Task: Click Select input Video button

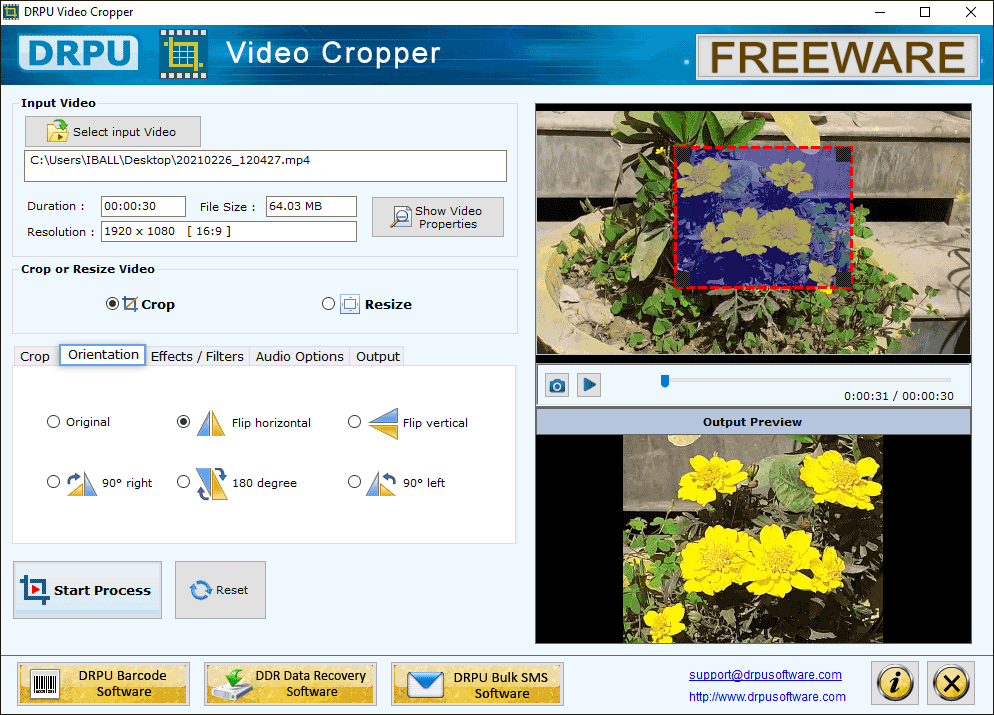Action: coord(113,132)
